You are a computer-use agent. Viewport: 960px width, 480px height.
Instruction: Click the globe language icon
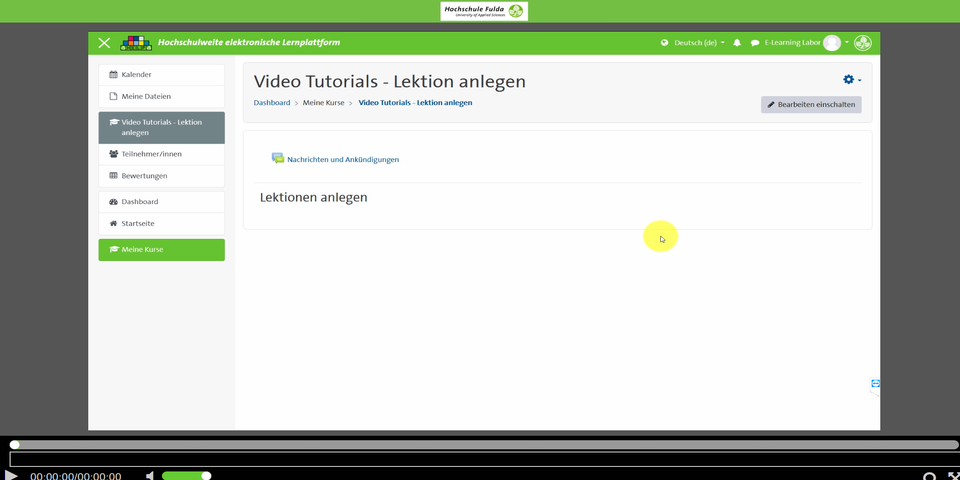point(664,43)
